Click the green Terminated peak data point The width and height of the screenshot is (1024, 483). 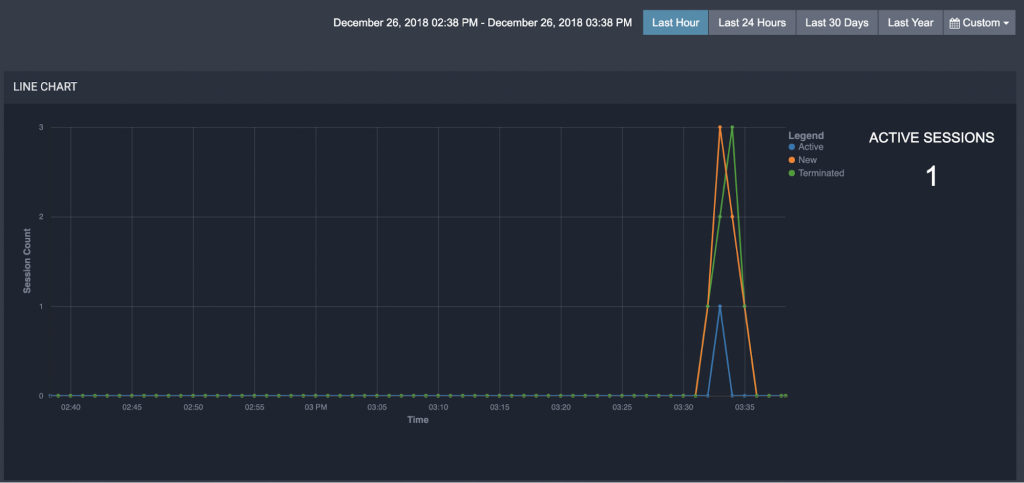pos(732,127)
